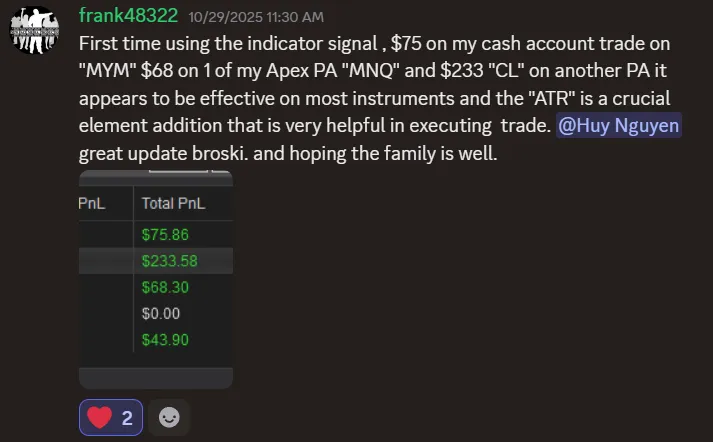
Task: Open the frank48322 username profile
Action: click(126, 17)
